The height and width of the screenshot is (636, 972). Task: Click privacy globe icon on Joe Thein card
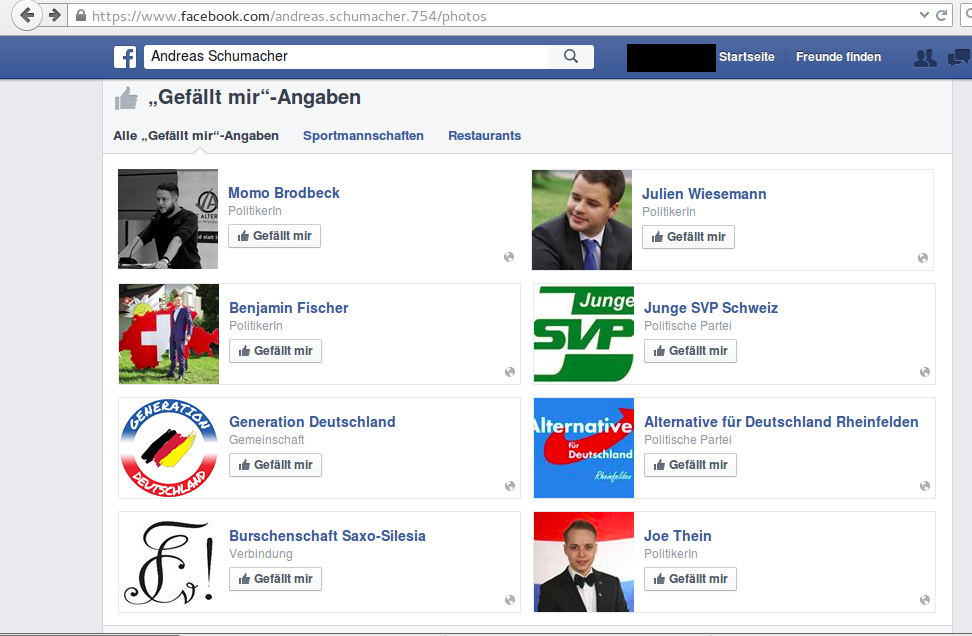coord(925,600)
